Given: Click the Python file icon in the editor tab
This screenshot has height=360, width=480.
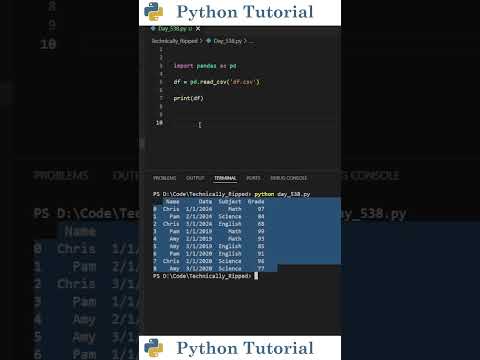Looking at the screenshot, I should pyautogui.click(x=153, y=29).
